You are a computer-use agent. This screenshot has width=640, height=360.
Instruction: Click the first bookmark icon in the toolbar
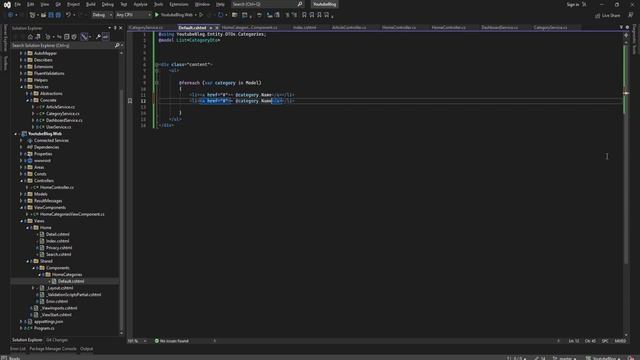[x=304, y=15]
